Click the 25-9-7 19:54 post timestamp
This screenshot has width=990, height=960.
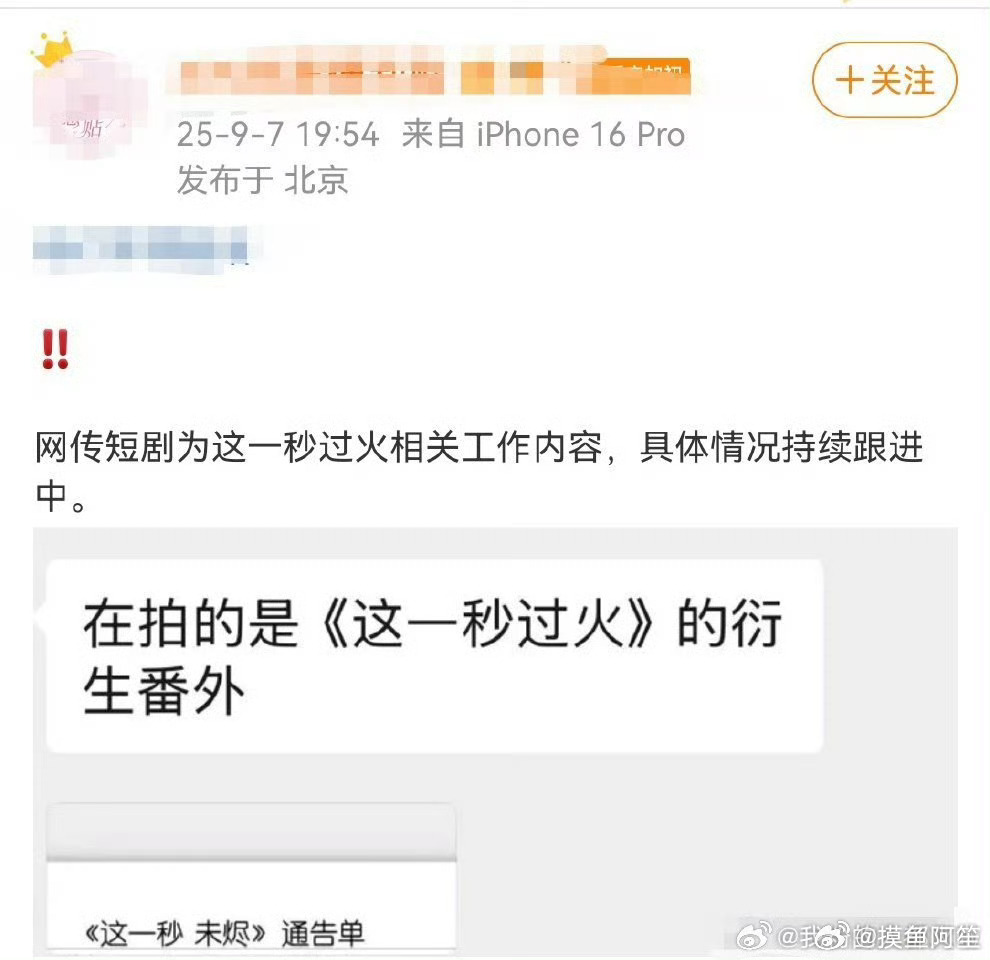278,135
